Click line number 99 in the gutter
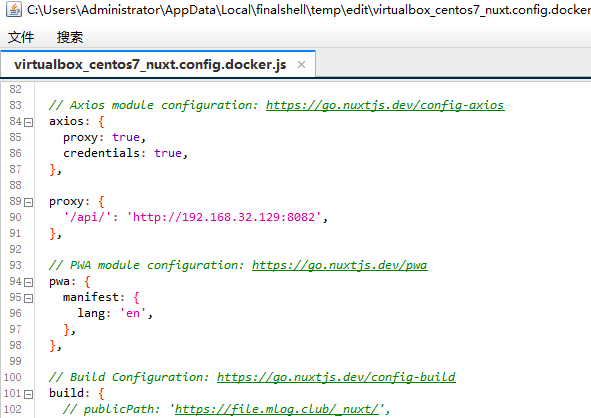The image size is (591, 418). tap(15, 361)
